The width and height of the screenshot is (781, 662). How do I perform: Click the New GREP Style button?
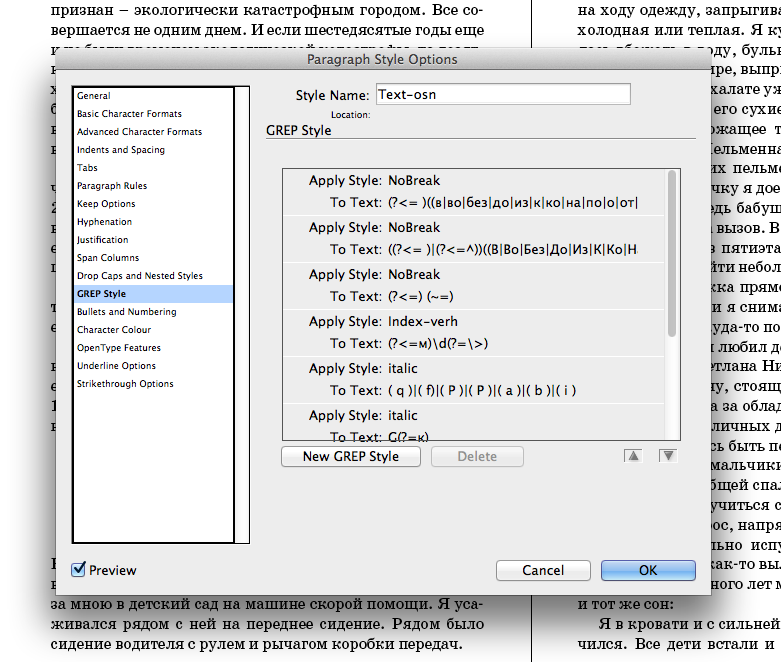click(350, 457)
